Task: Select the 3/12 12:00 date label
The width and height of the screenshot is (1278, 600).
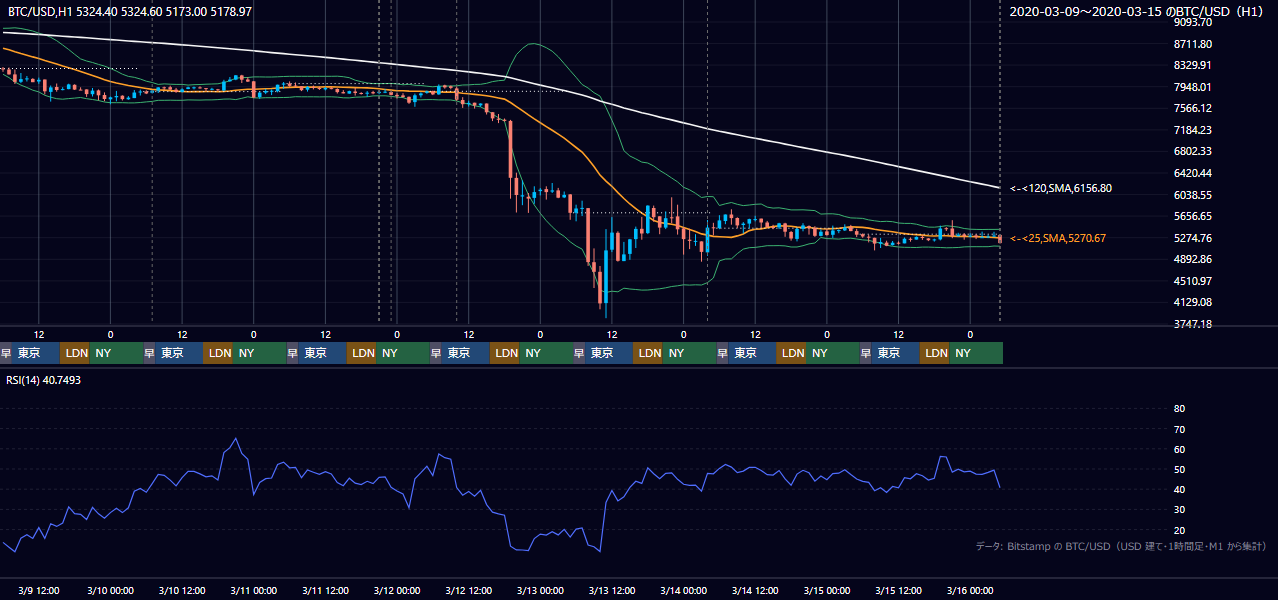Action: [468, 590]
